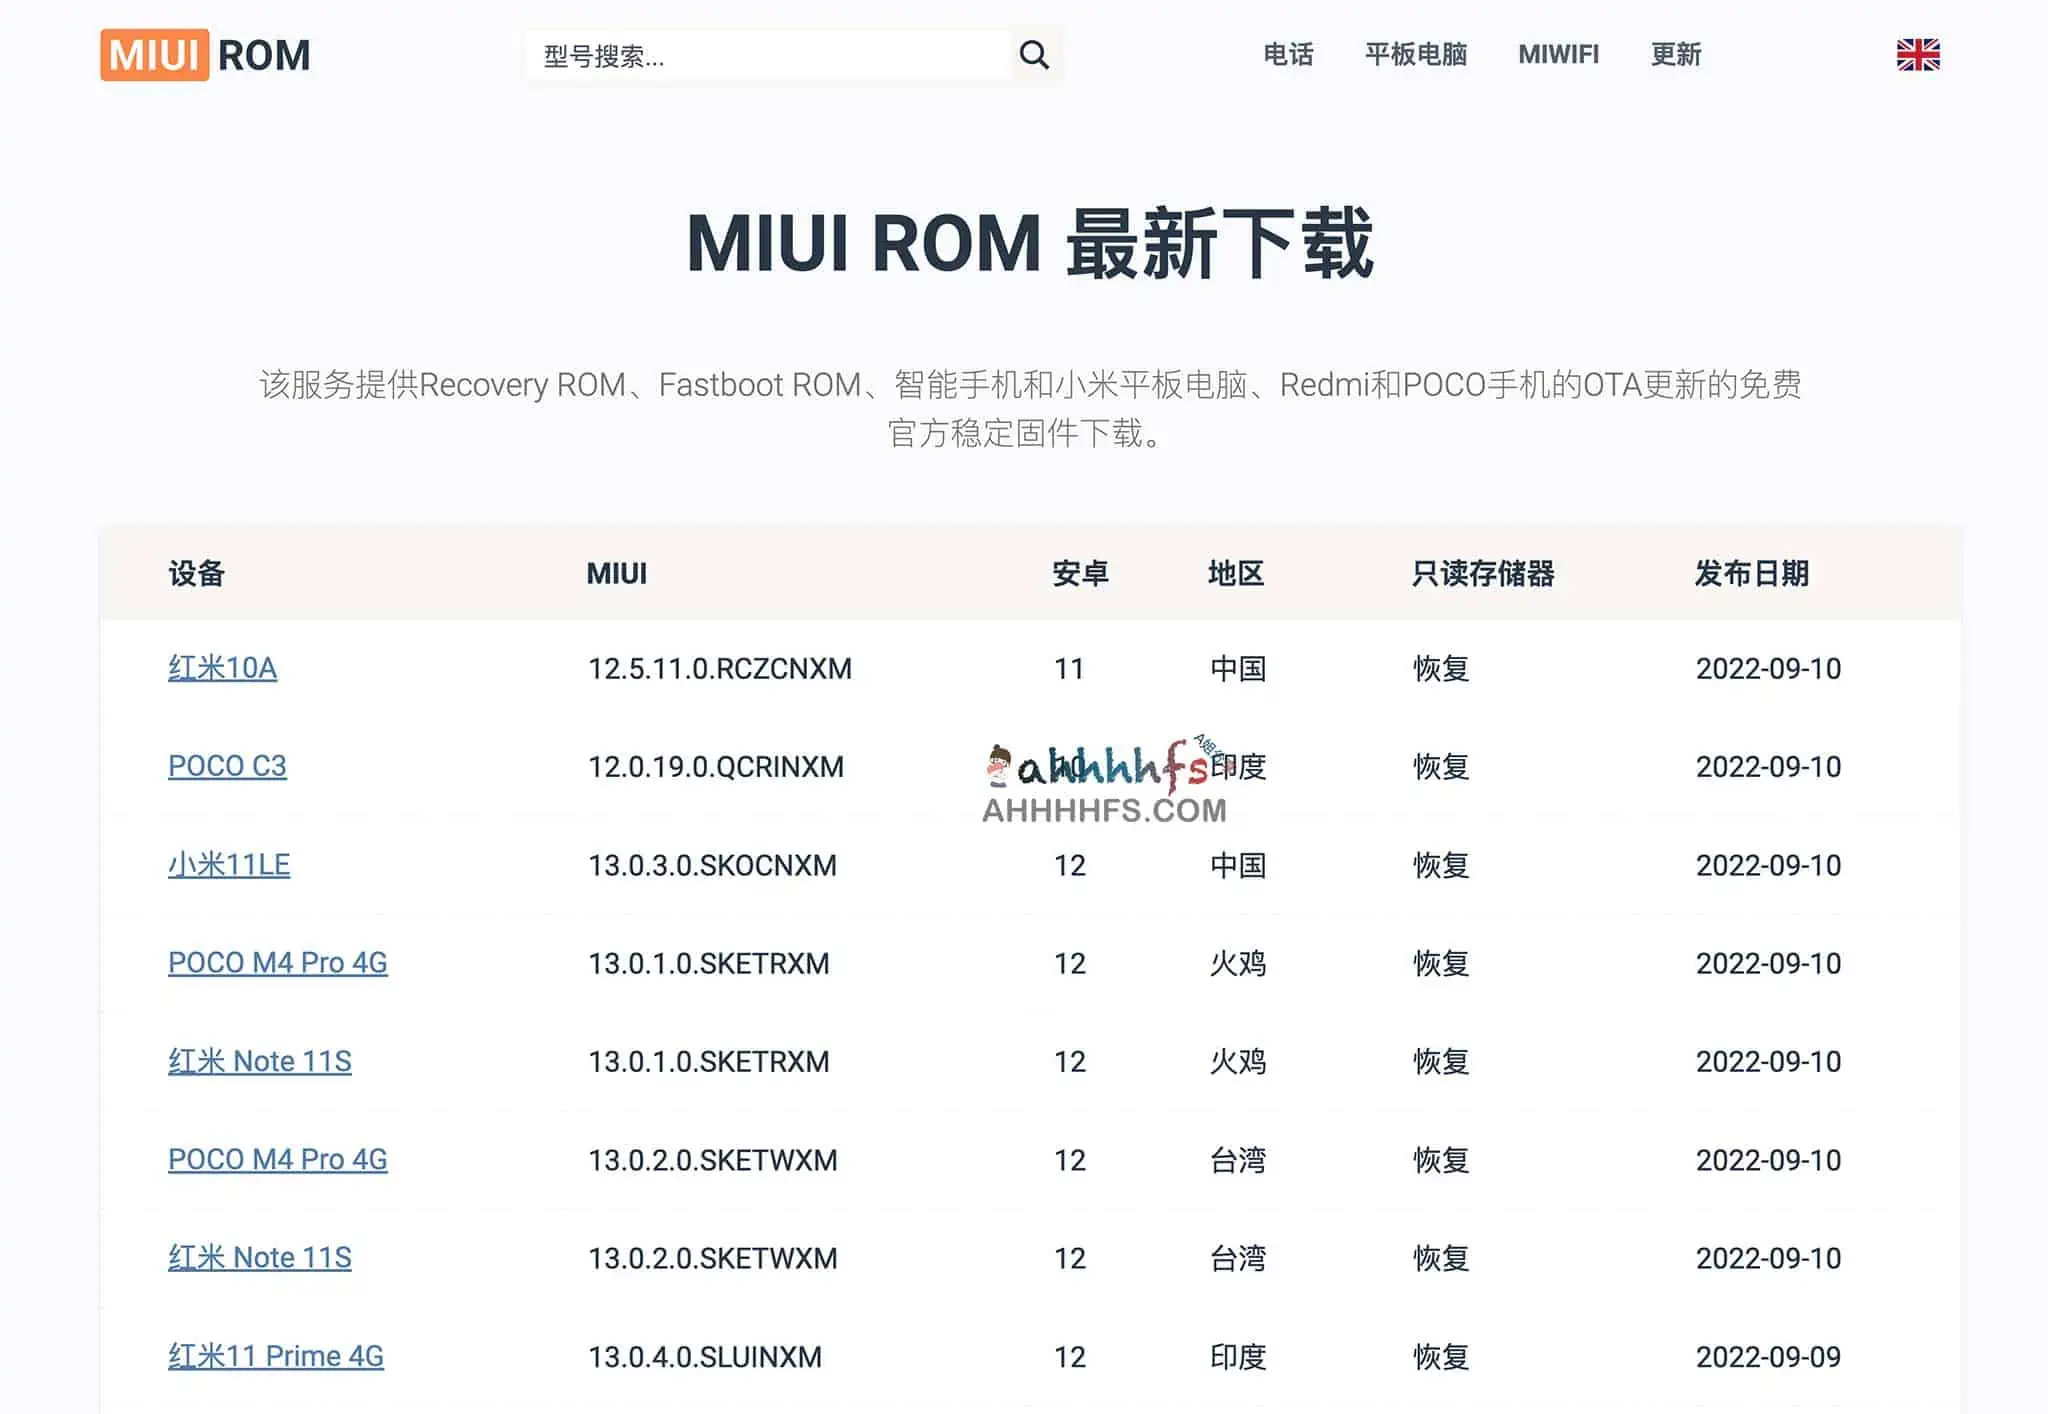This screenshot has width=2048, height=1414.
Task: Click the MIUI ROM logo
Action: coord(205,55)
